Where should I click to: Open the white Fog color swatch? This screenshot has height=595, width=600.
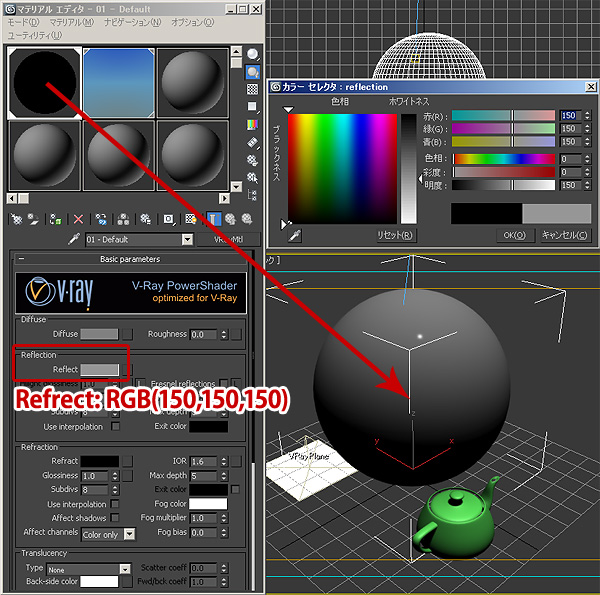(208, 504)
